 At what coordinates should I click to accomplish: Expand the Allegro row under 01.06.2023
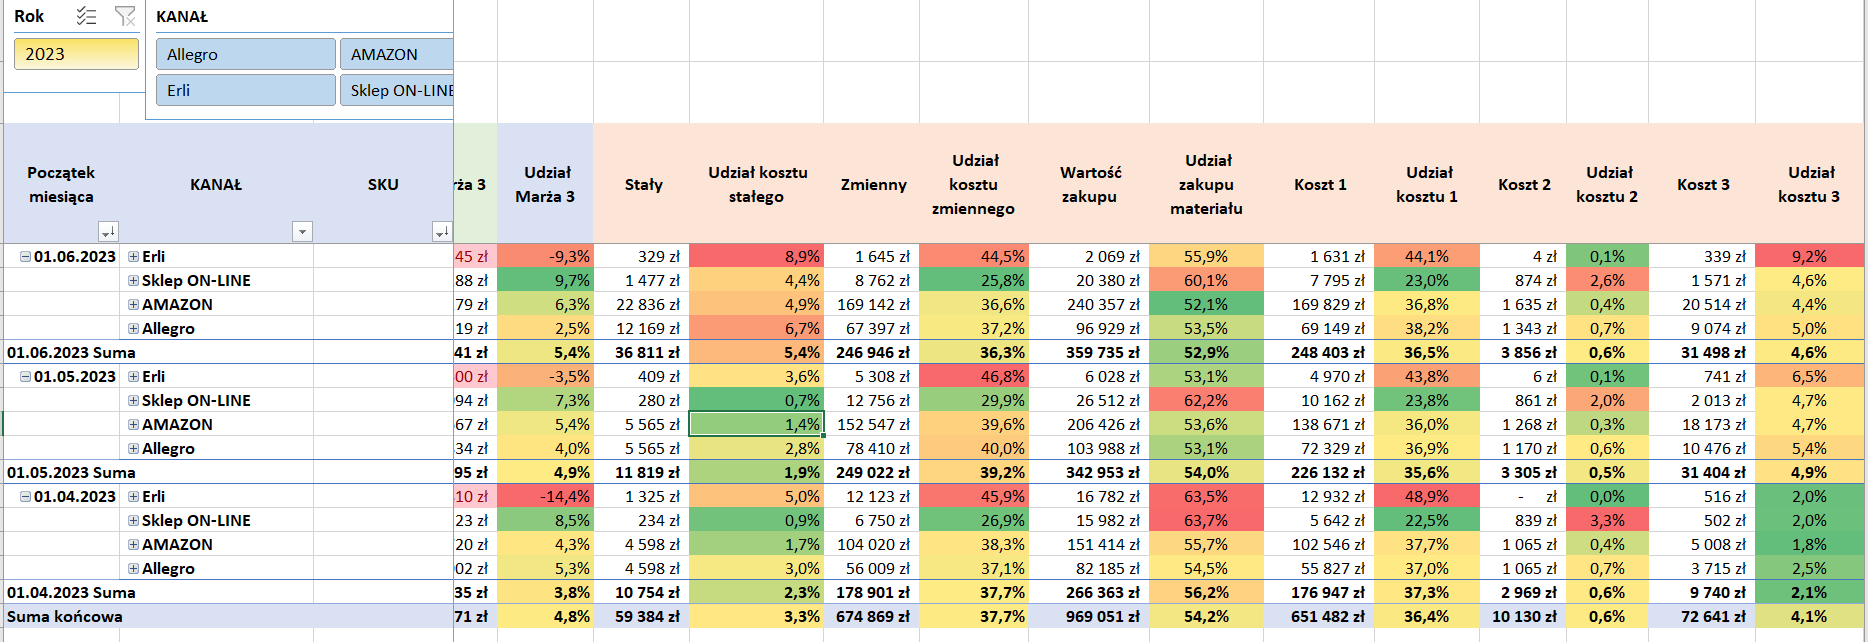133,329
